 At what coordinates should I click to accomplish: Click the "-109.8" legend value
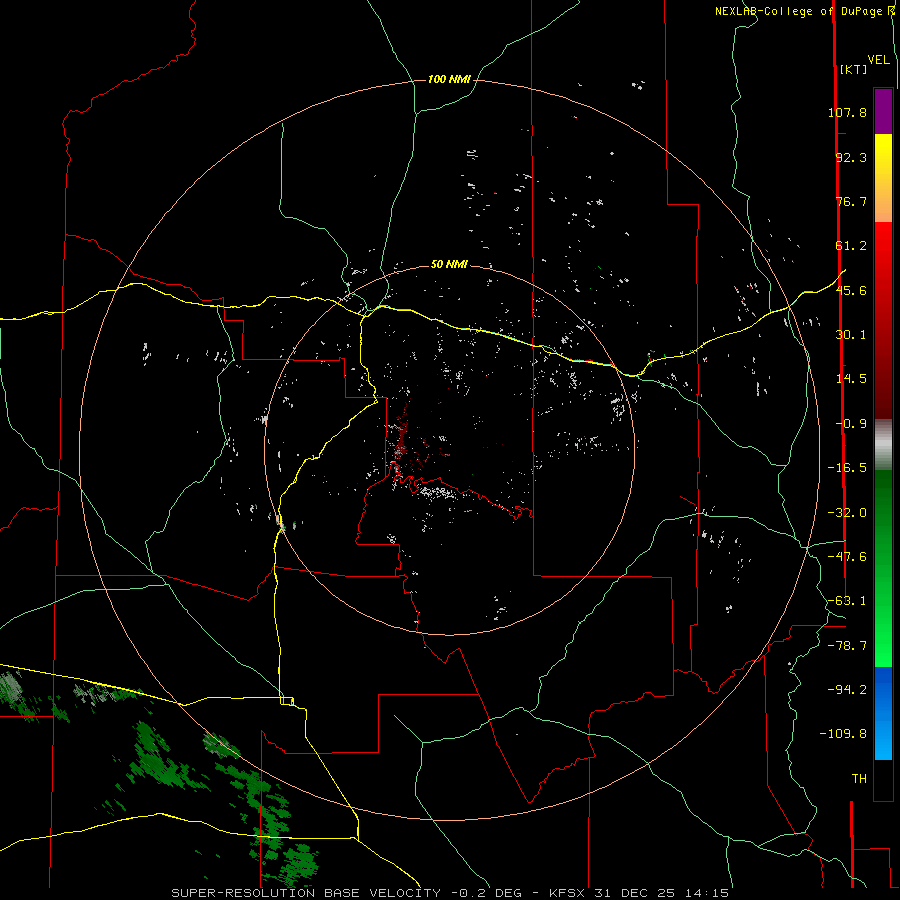pyautogui.click(x=843, y=734)
